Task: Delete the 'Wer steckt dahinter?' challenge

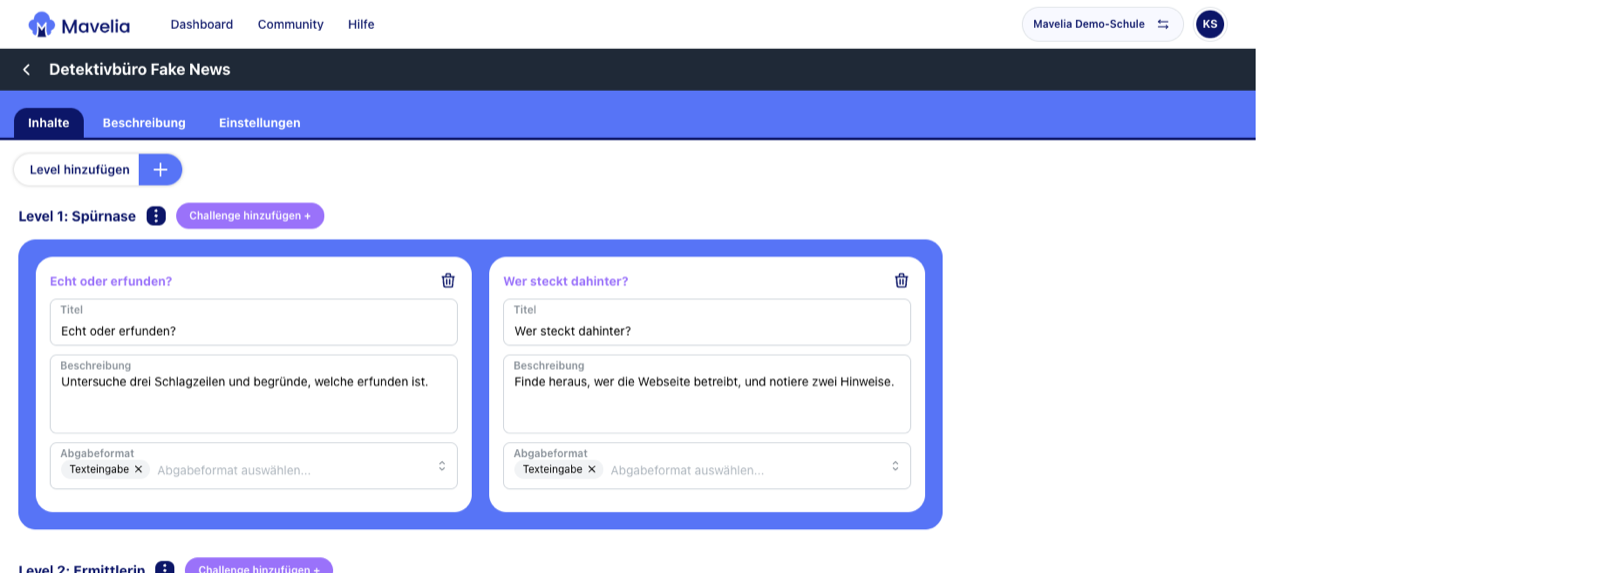Action: 901,281
